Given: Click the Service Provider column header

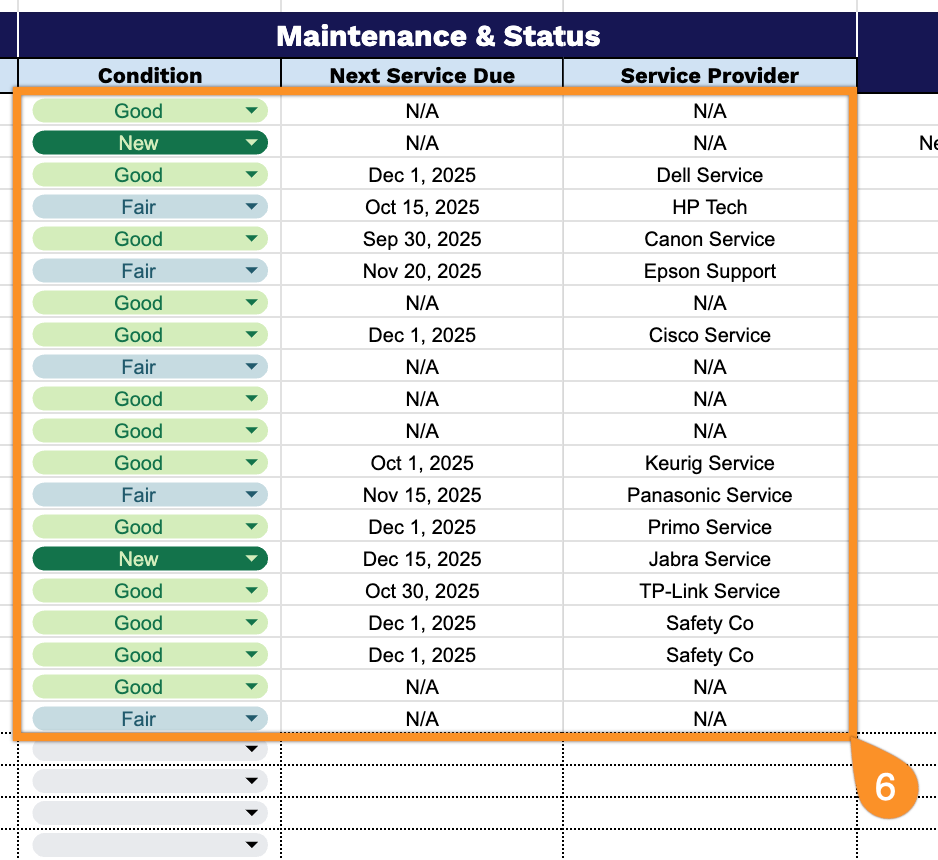Looking at the screenshot, I should click(709, 75).
